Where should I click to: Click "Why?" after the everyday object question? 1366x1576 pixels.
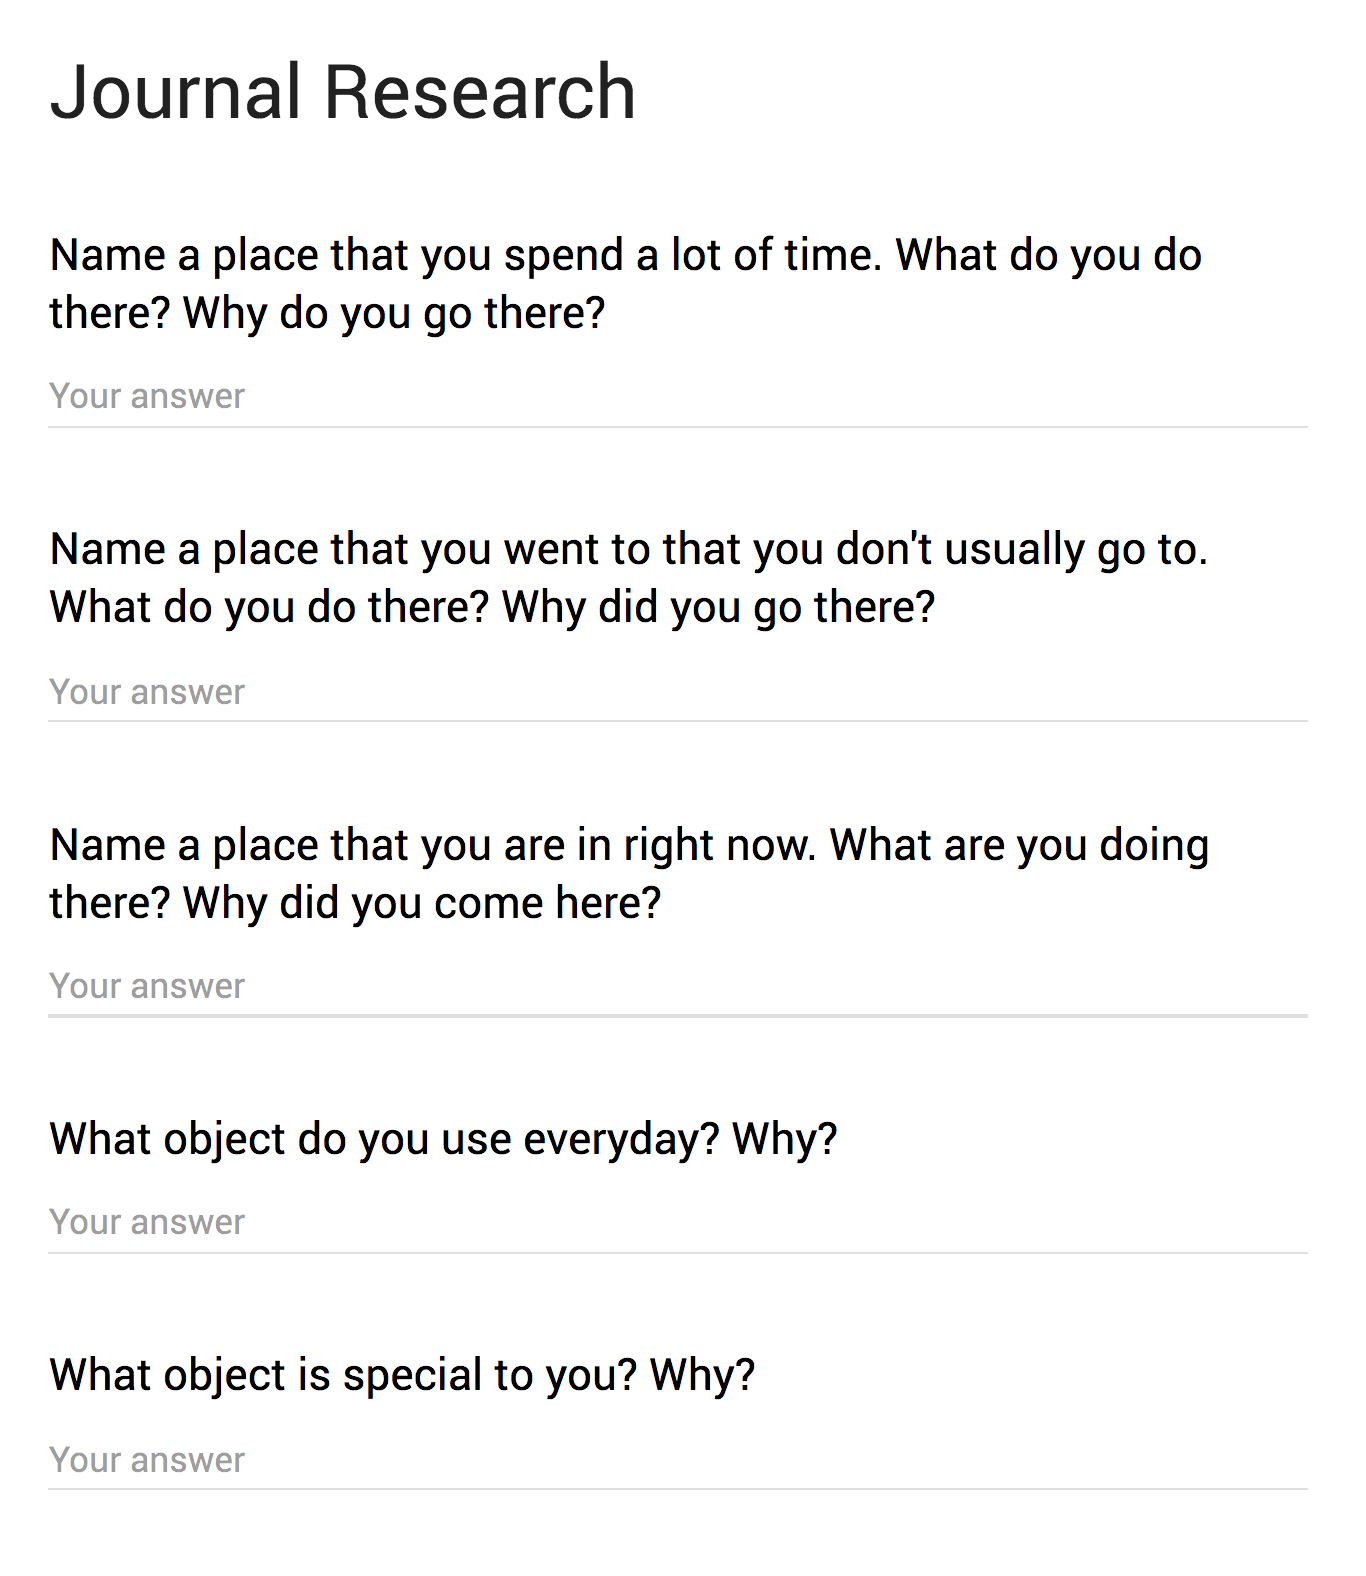click(785, 1140)
